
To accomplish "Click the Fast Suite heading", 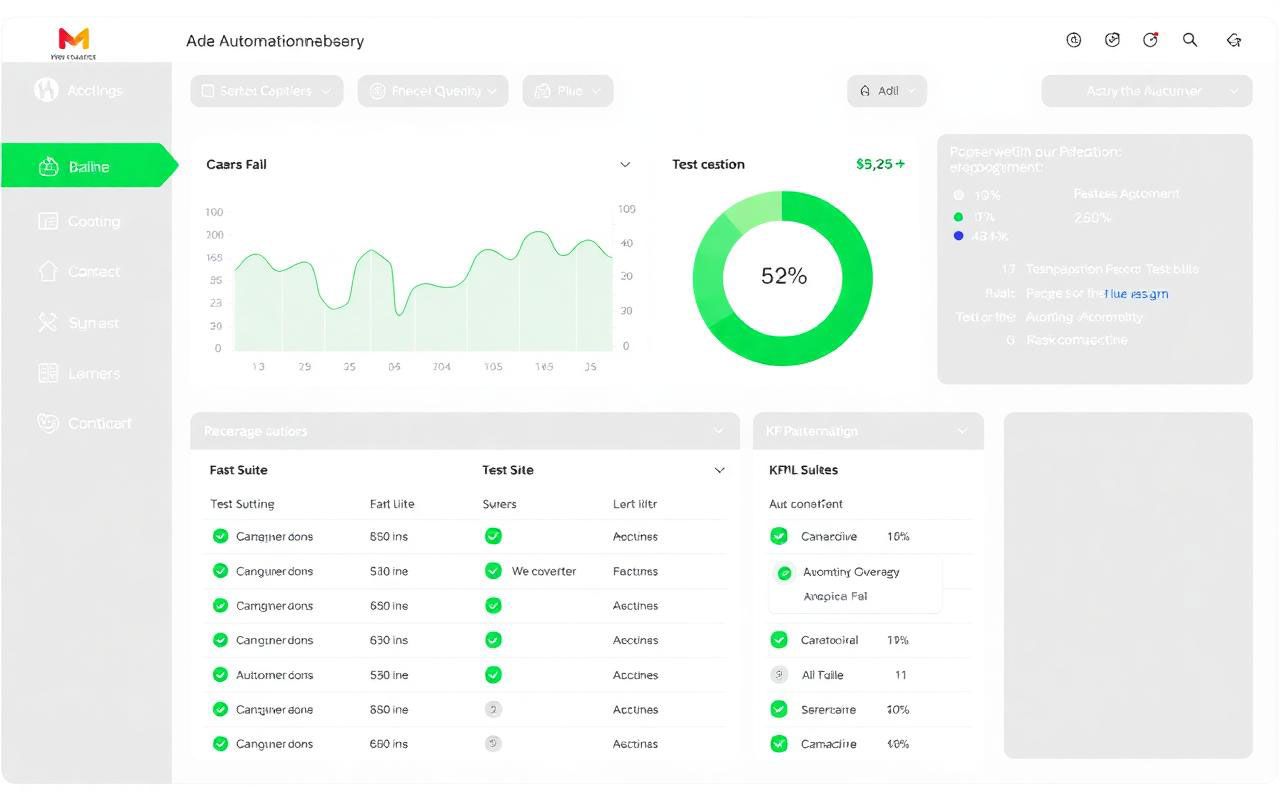I will pyautogui.click(x=238, y=470).
